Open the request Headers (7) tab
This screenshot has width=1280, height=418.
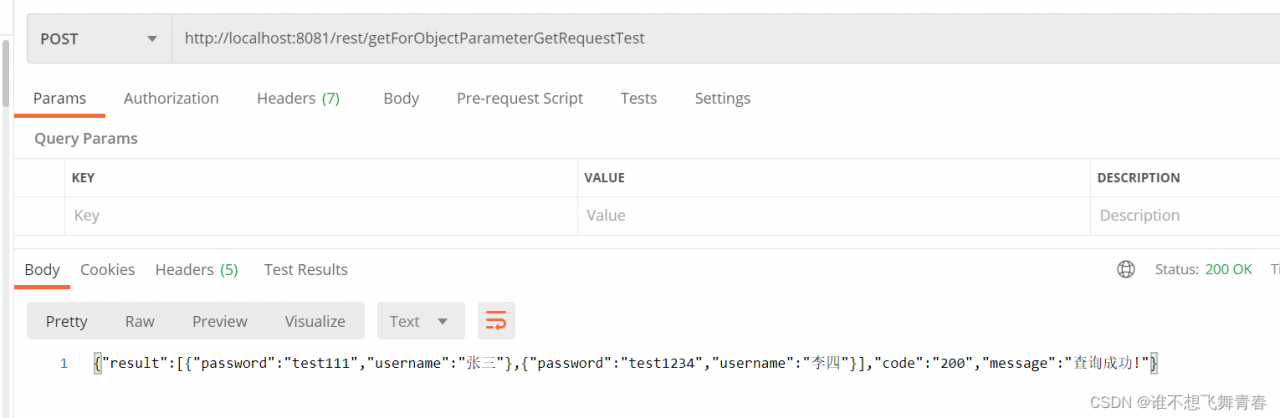tap(298, 98)
